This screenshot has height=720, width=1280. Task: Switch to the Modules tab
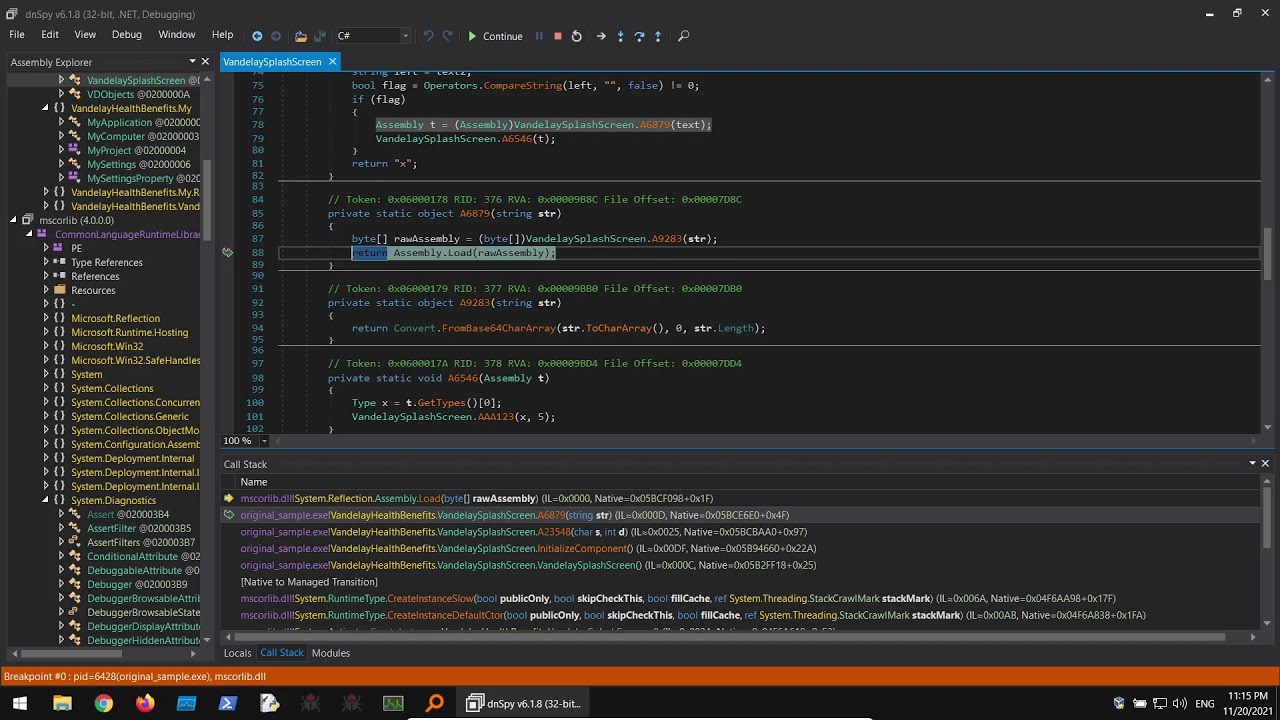pyautogui.click(x=330, y=653)
